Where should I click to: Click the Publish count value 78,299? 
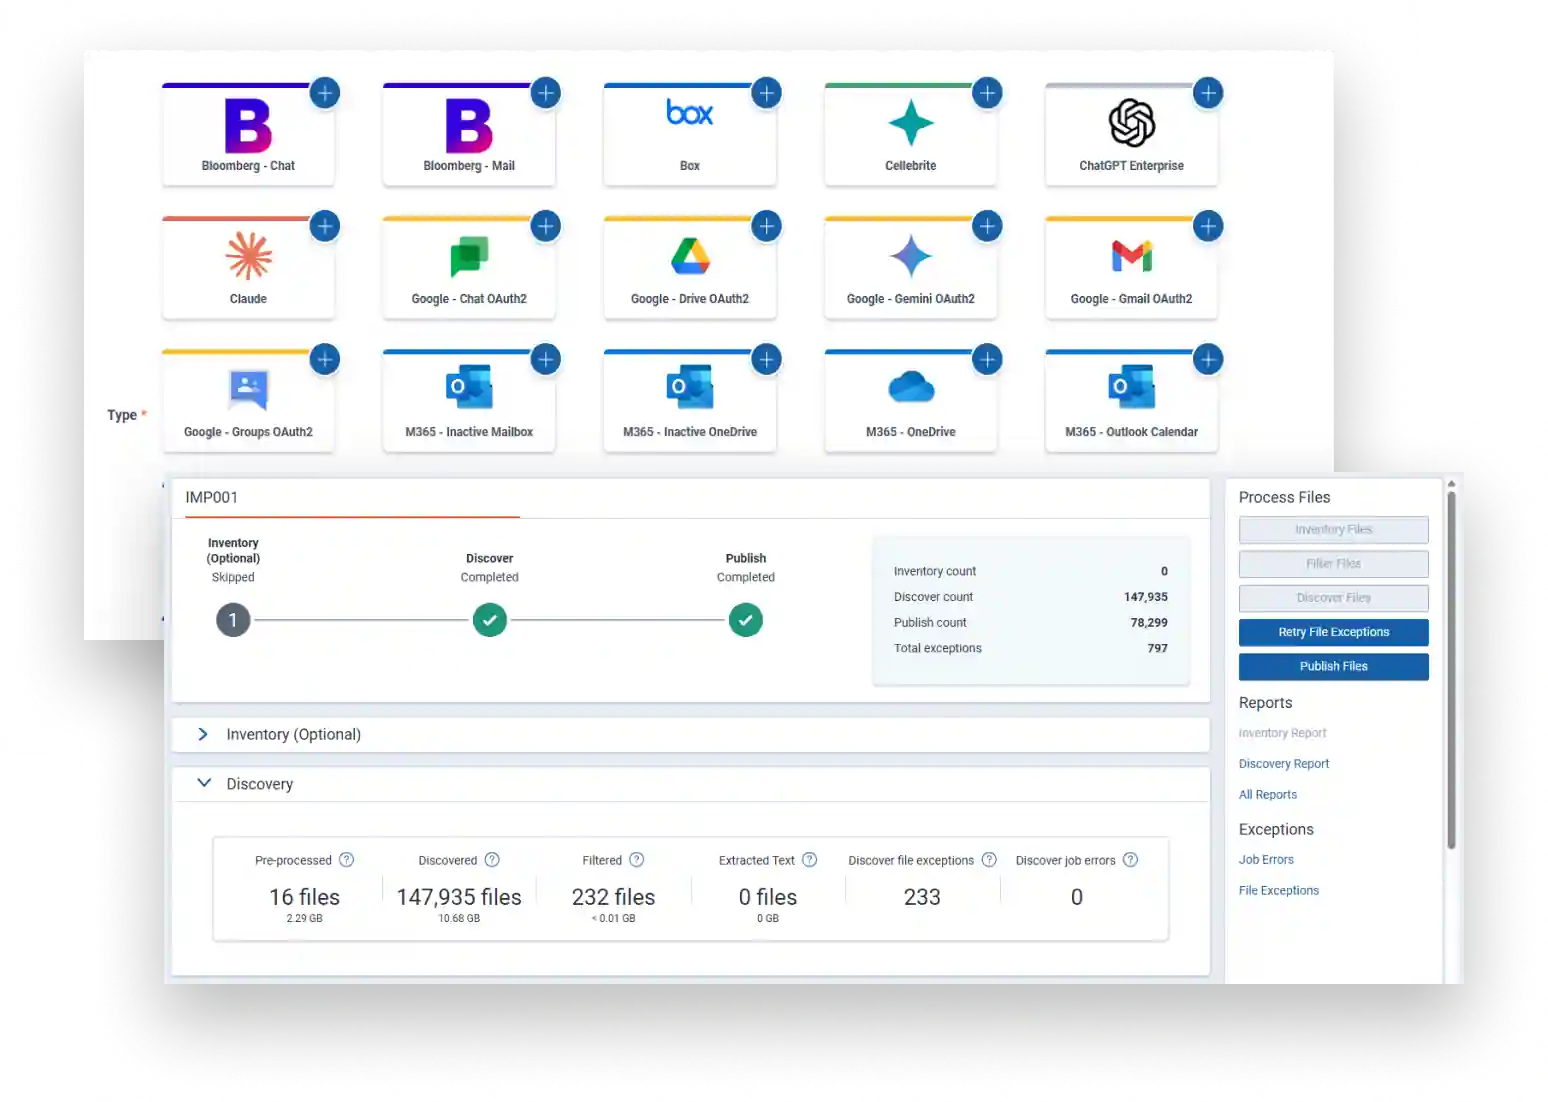pyautogui.click(x=1149, y=623)
